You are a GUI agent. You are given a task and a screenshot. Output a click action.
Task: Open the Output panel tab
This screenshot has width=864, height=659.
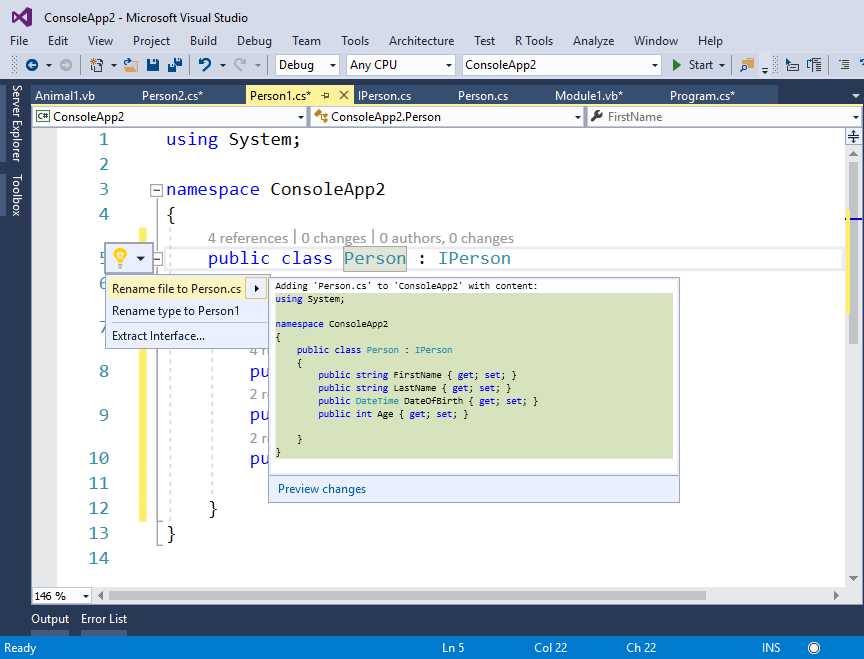pos(50,619)
